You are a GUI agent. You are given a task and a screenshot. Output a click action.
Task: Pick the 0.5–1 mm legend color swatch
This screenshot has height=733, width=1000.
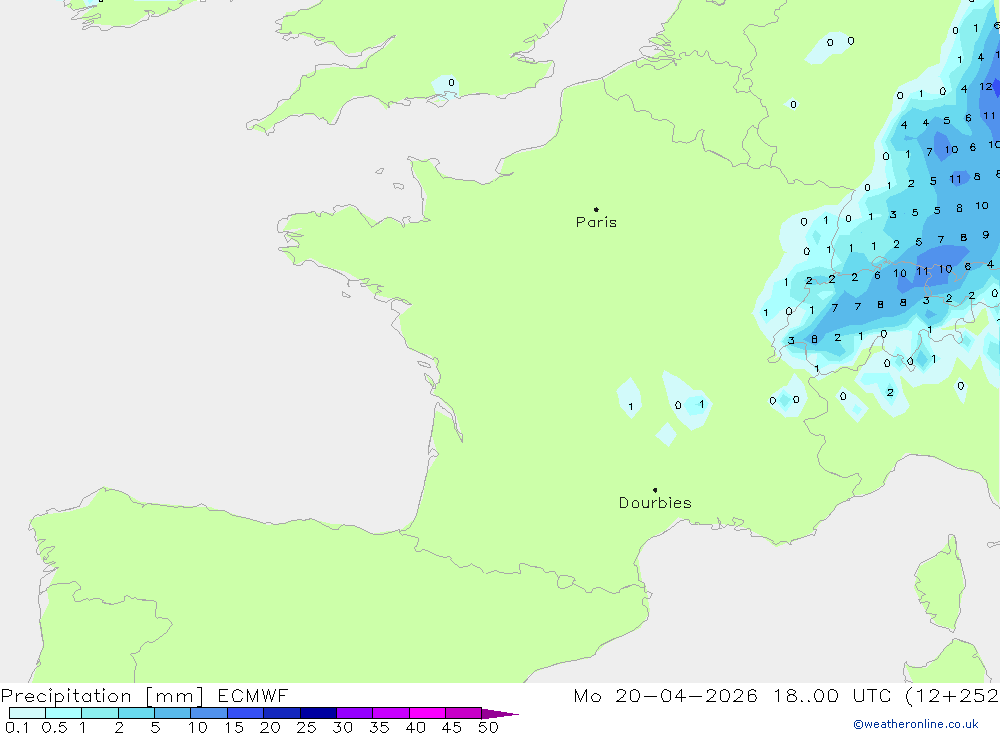click(63, 713)
